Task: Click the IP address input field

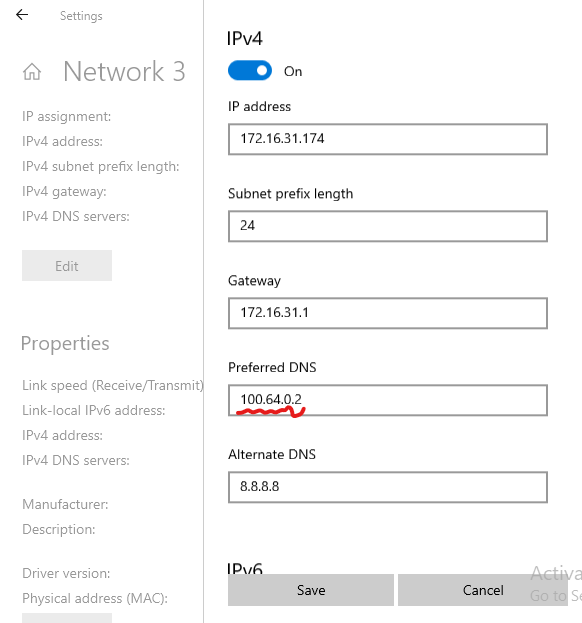Action: click(388, 139)
